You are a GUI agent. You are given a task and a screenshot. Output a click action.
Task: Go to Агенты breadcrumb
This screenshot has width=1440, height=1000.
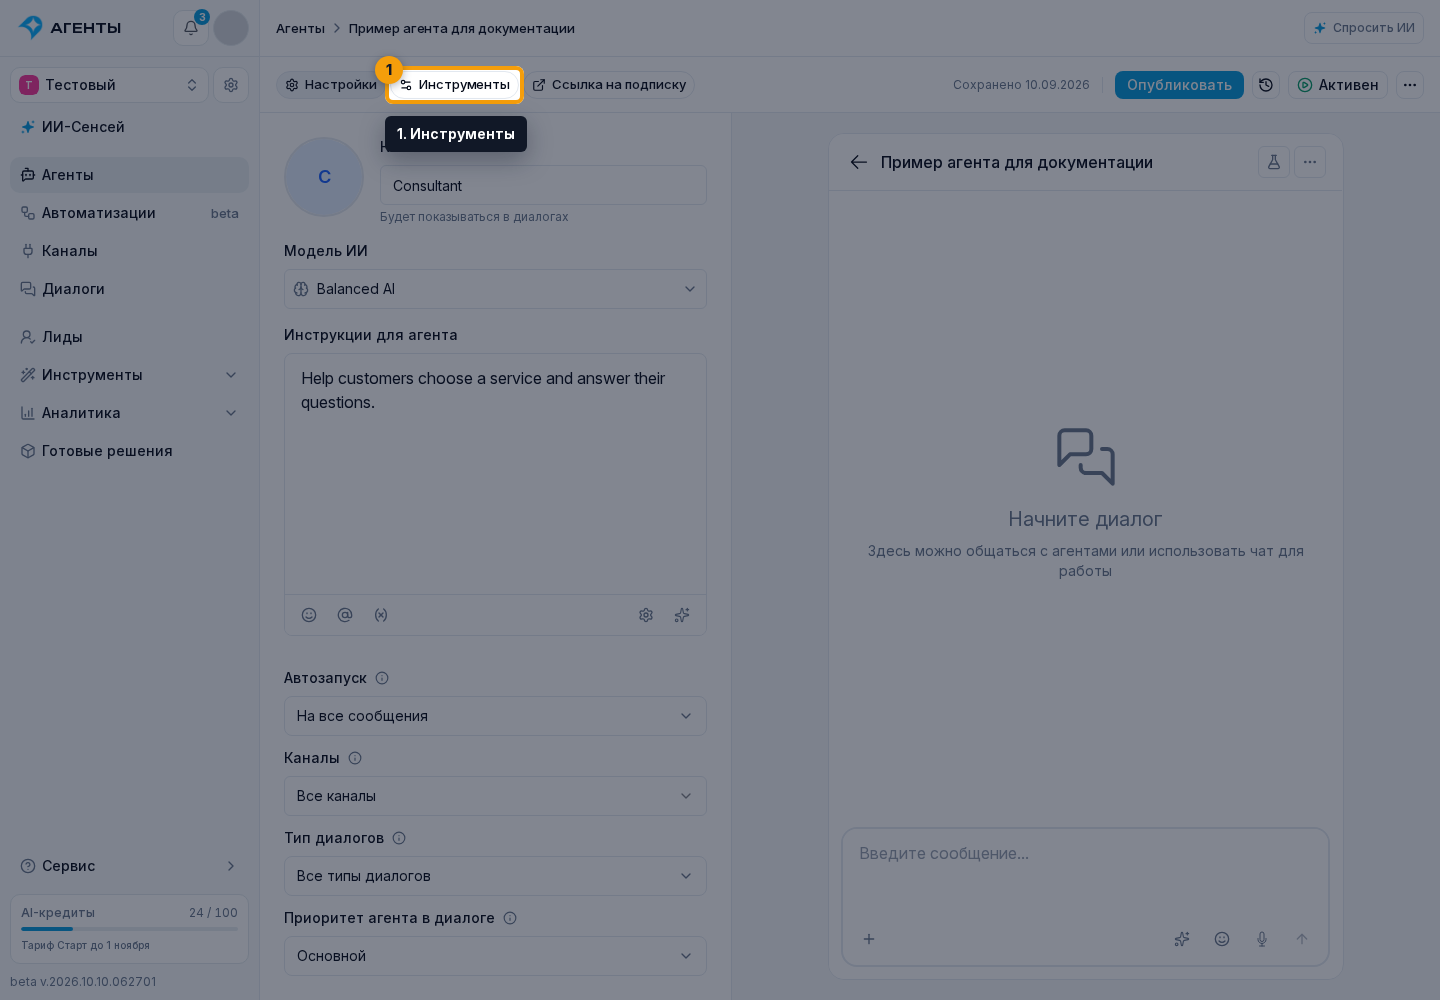(300, 28)
